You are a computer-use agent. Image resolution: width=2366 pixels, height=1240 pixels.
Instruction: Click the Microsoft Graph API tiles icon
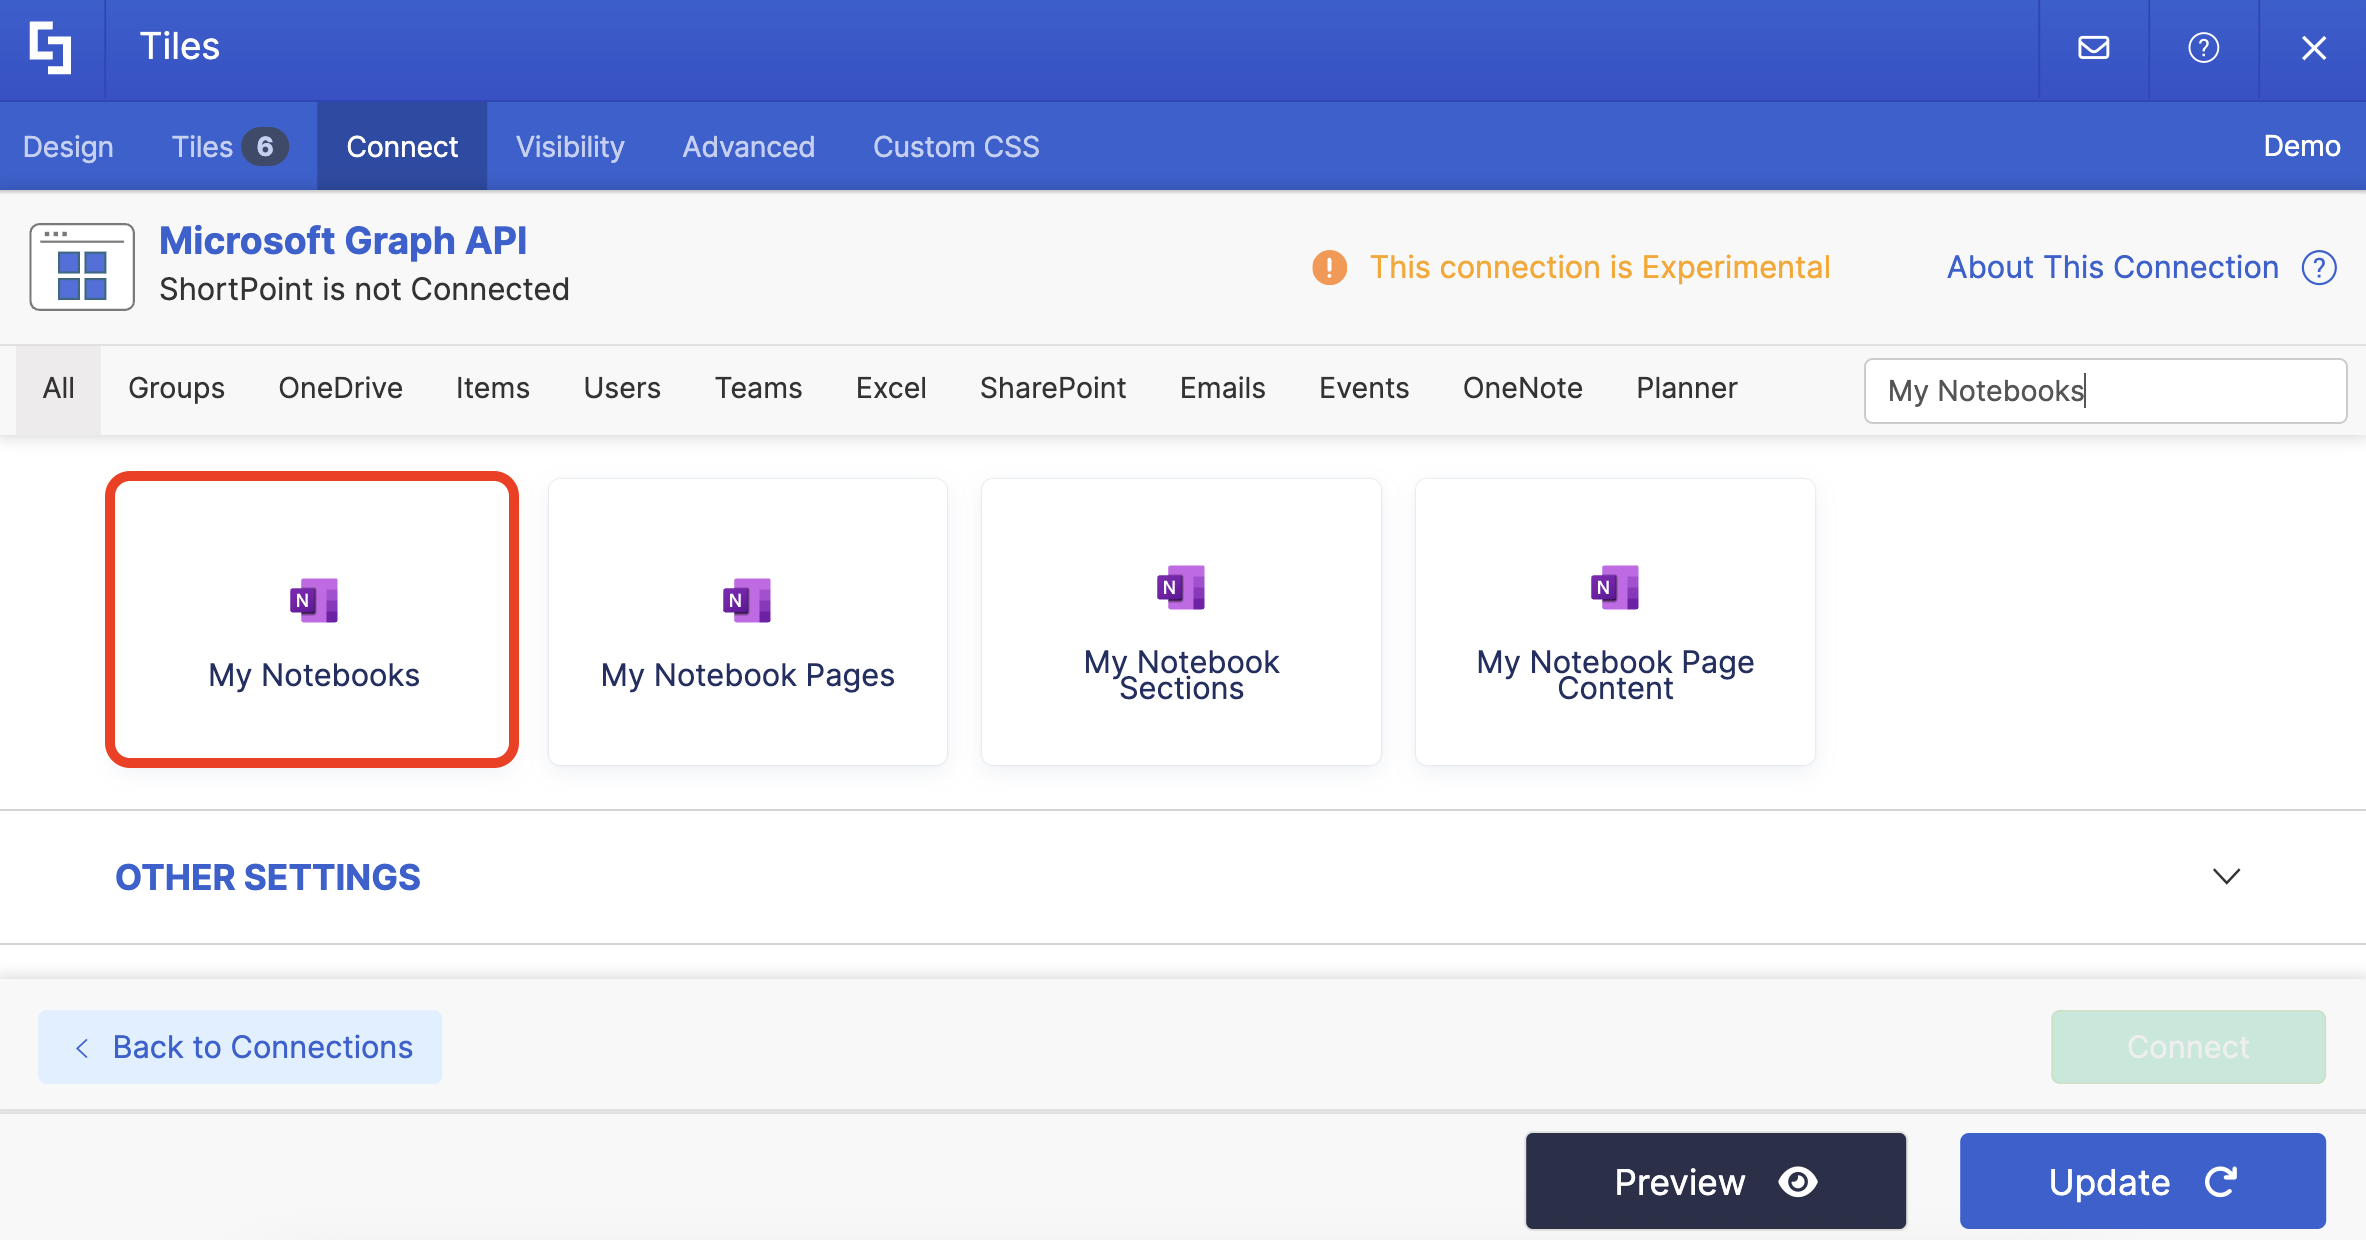click(x=82, y=267)
